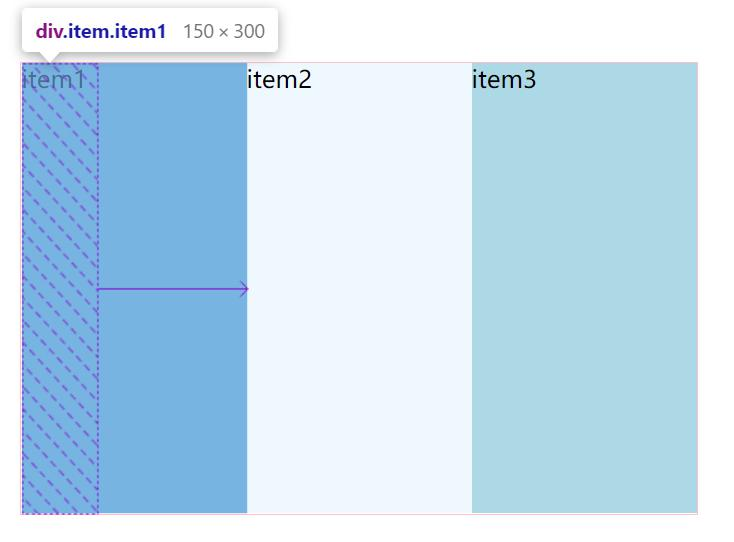Click the purple "div" tag name in tooltip
The height and width of the screenshot is (542, 734).
tap(49, 31)
